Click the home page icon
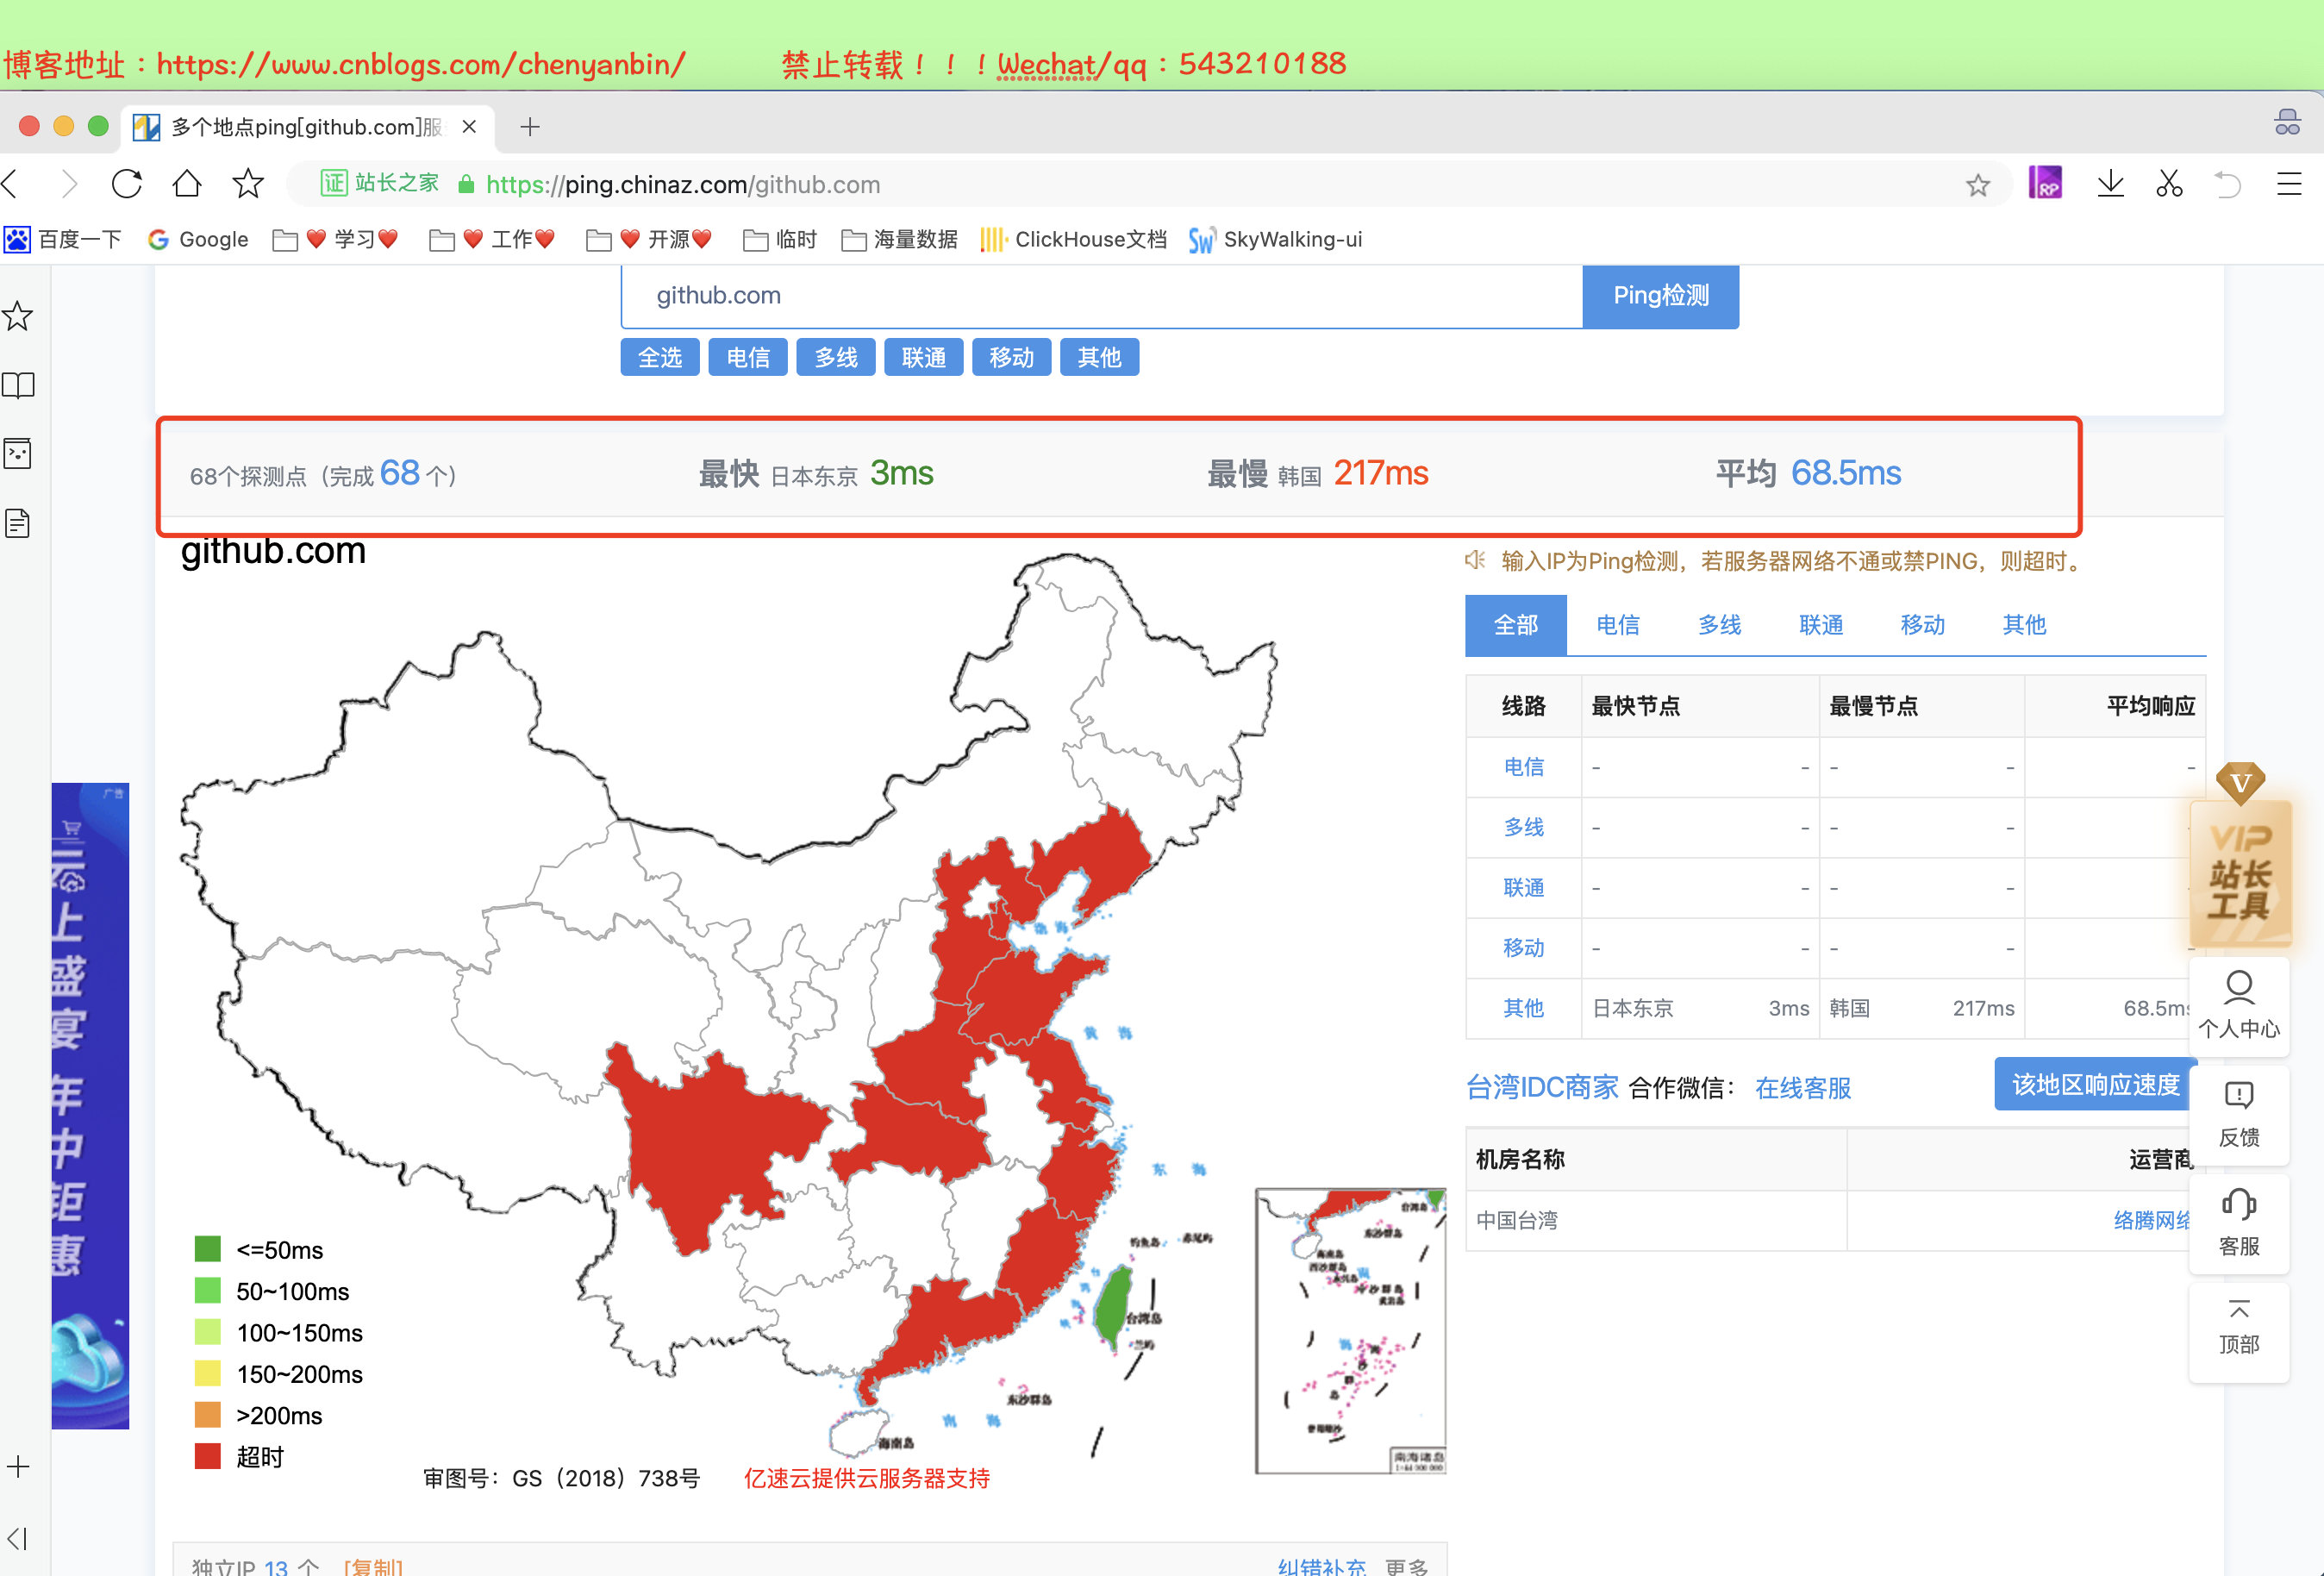The width and height of the screenshot is (2324, 1576). [187, 184]
